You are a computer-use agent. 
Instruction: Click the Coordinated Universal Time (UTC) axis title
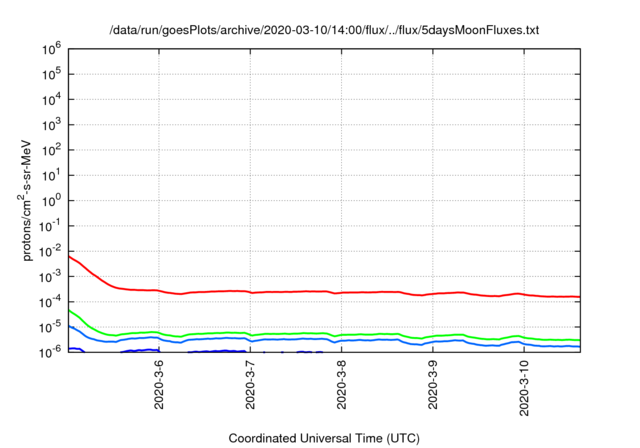point(324,438)
